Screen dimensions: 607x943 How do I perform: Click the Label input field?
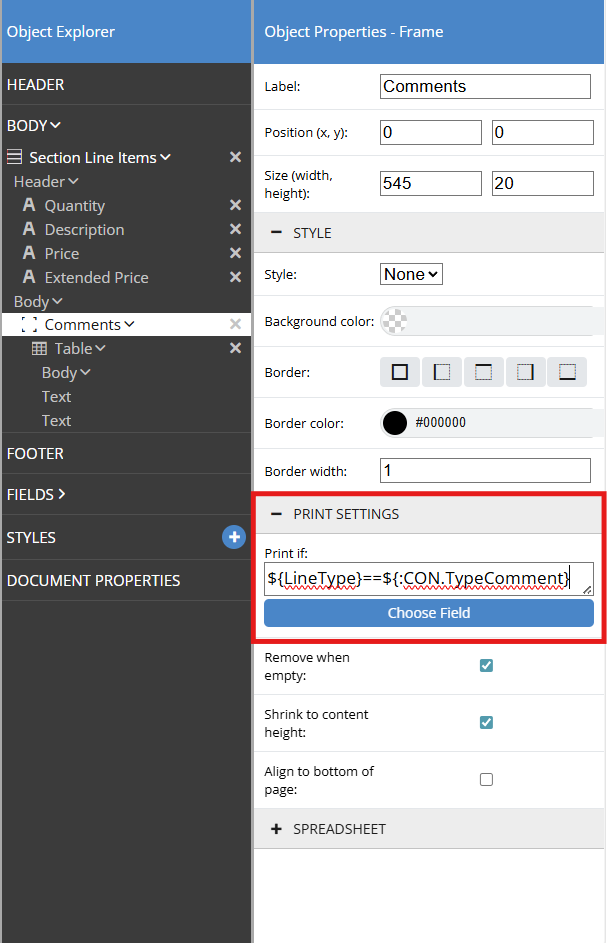pos(485,86)
